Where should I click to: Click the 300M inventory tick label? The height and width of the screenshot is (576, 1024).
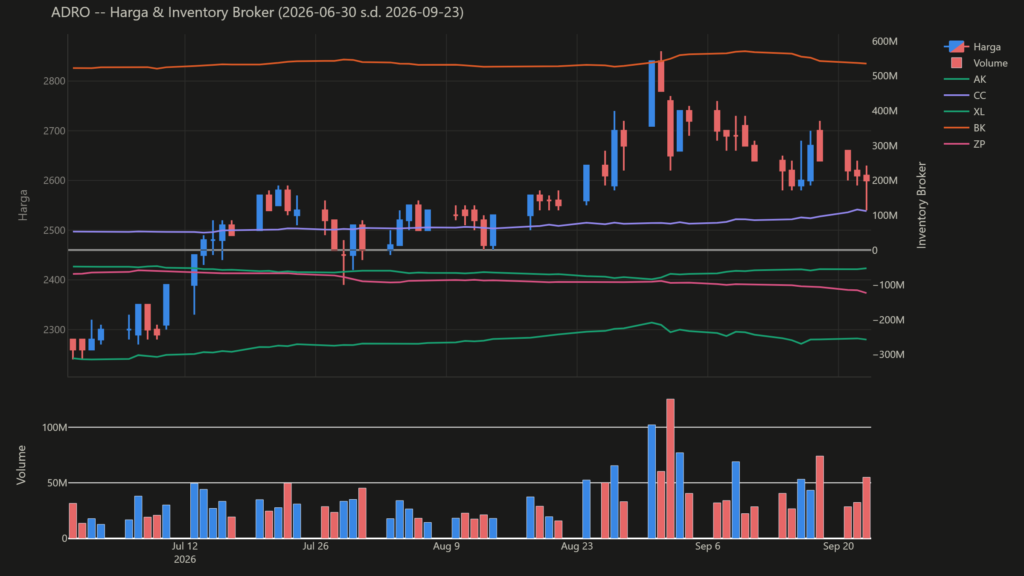885,146
